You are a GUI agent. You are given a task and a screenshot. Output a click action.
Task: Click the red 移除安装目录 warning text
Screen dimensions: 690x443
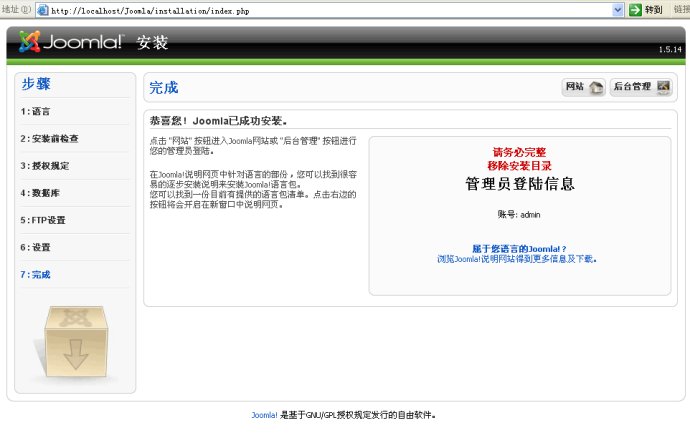[519, 166]
